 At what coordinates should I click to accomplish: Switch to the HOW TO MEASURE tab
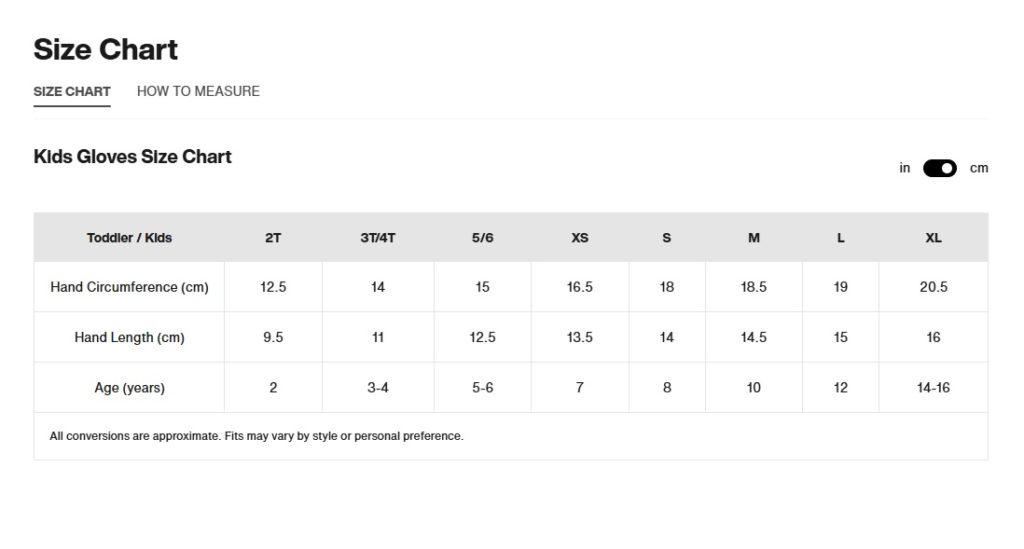198,91
